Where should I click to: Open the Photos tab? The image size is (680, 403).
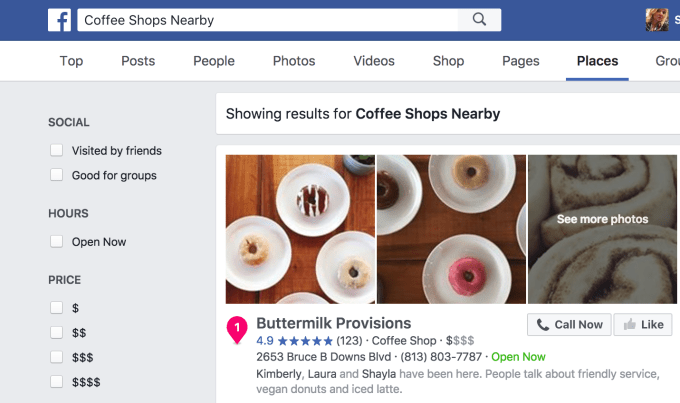[x=294, y=61]
